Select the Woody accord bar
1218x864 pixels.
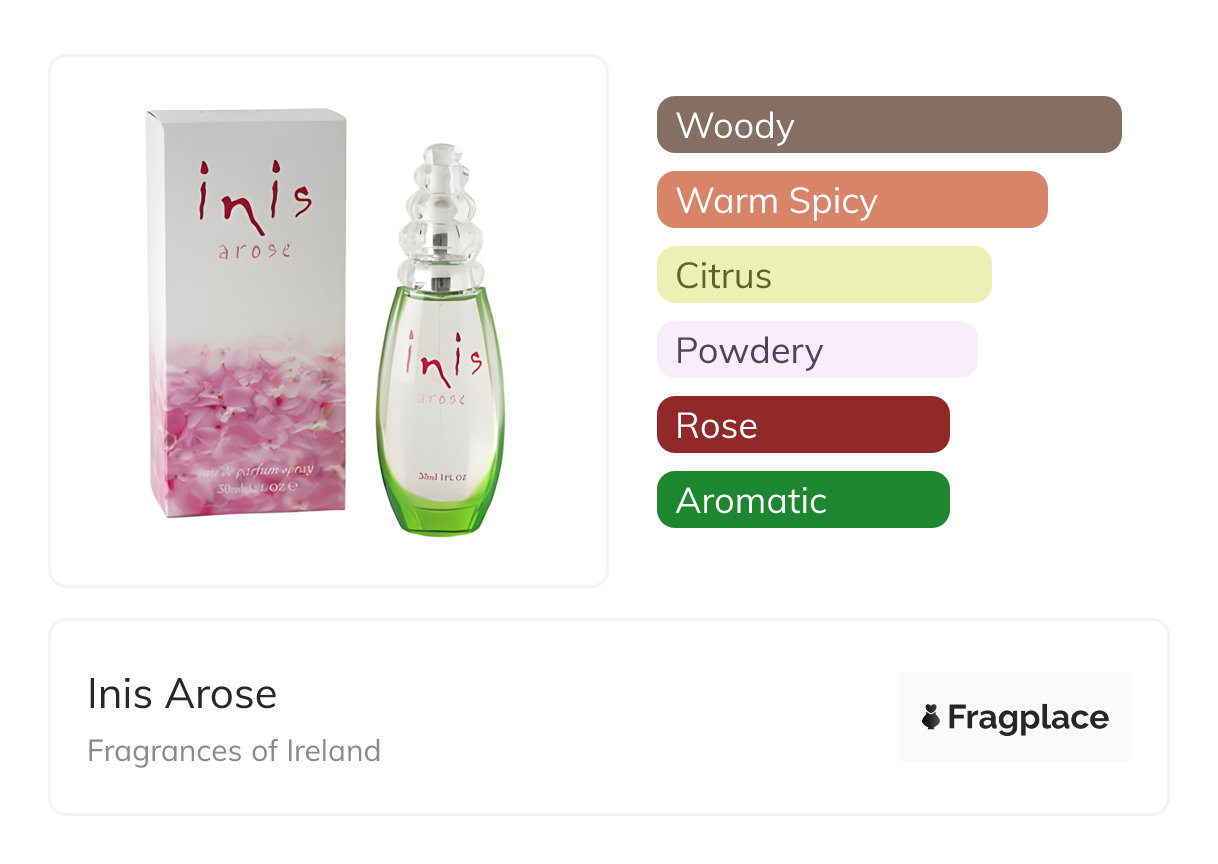click(889, 125)
